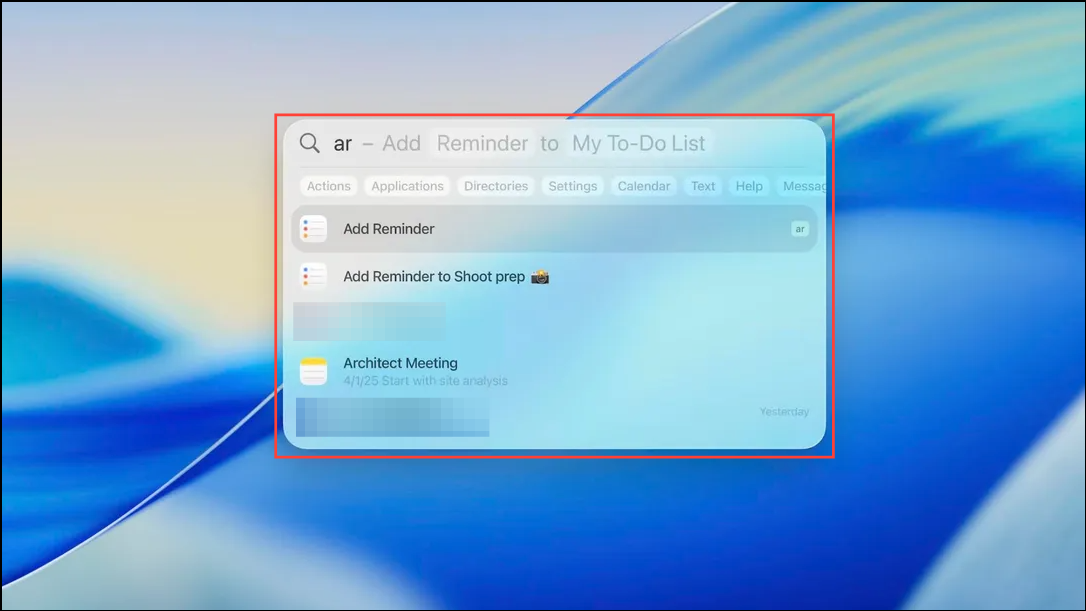Run the Add Reminder action

tap(389, 229)
